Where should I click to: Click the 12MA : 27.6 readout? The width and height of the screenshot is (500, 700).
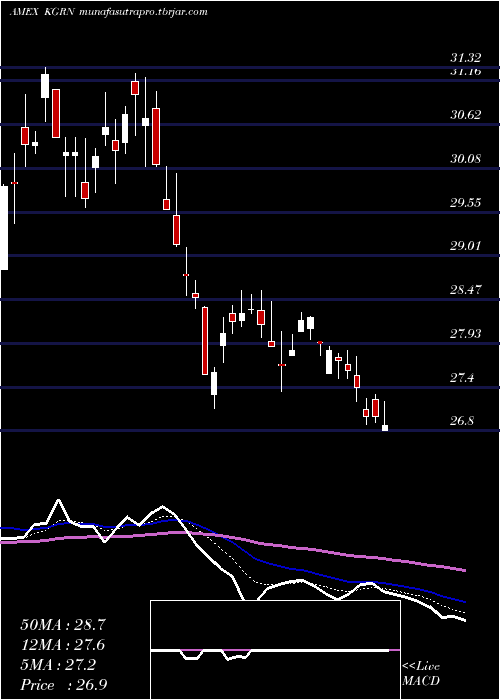pyautogui.click(x=63, y=645)
